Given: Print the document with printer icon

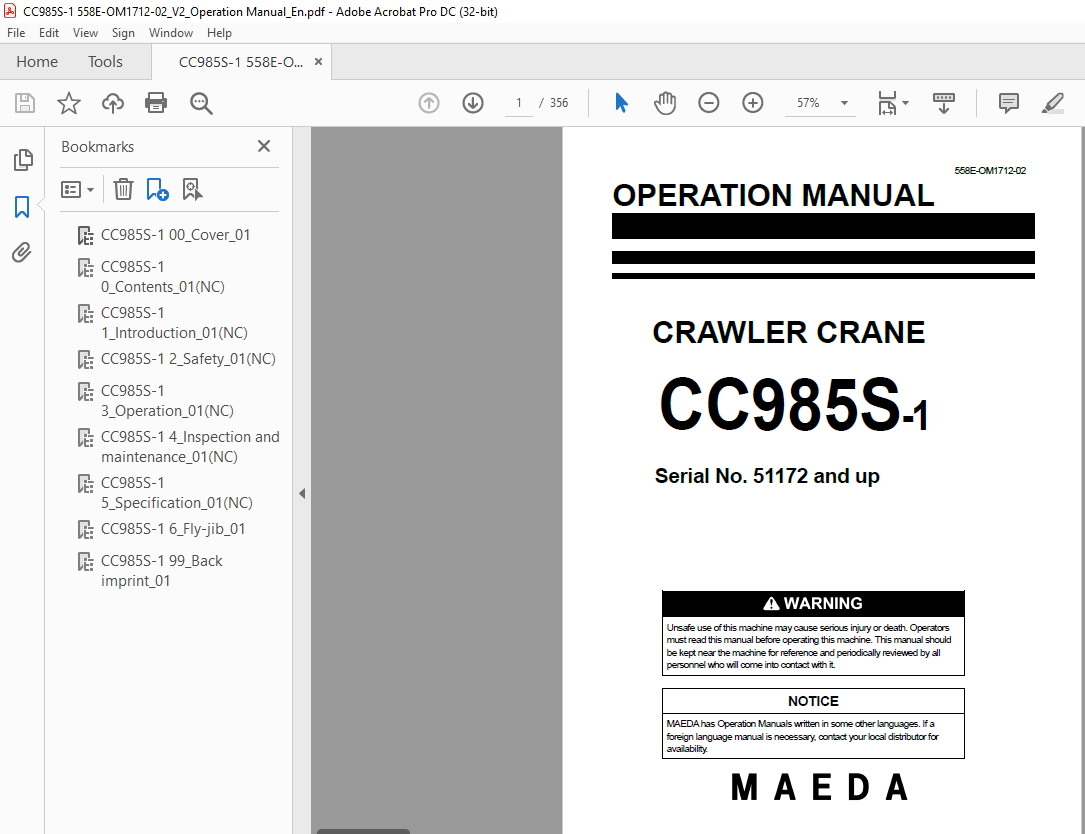Looking at the screenshot, I should [x=156, y=103].
